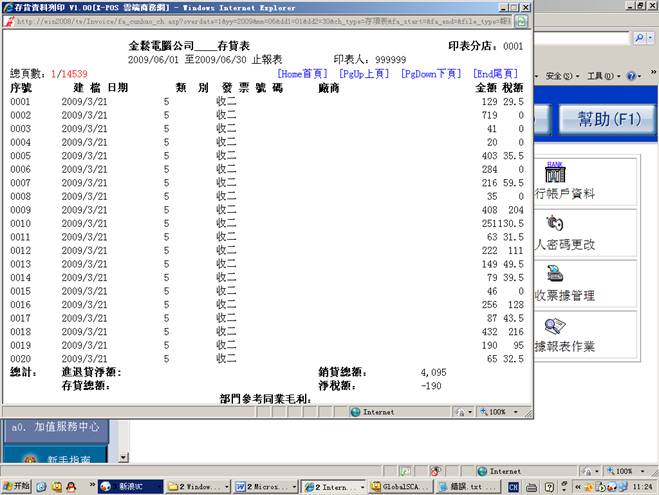
Task: Open the bill report operations icon
Action: pyautogui.click(x=555, y=327)
